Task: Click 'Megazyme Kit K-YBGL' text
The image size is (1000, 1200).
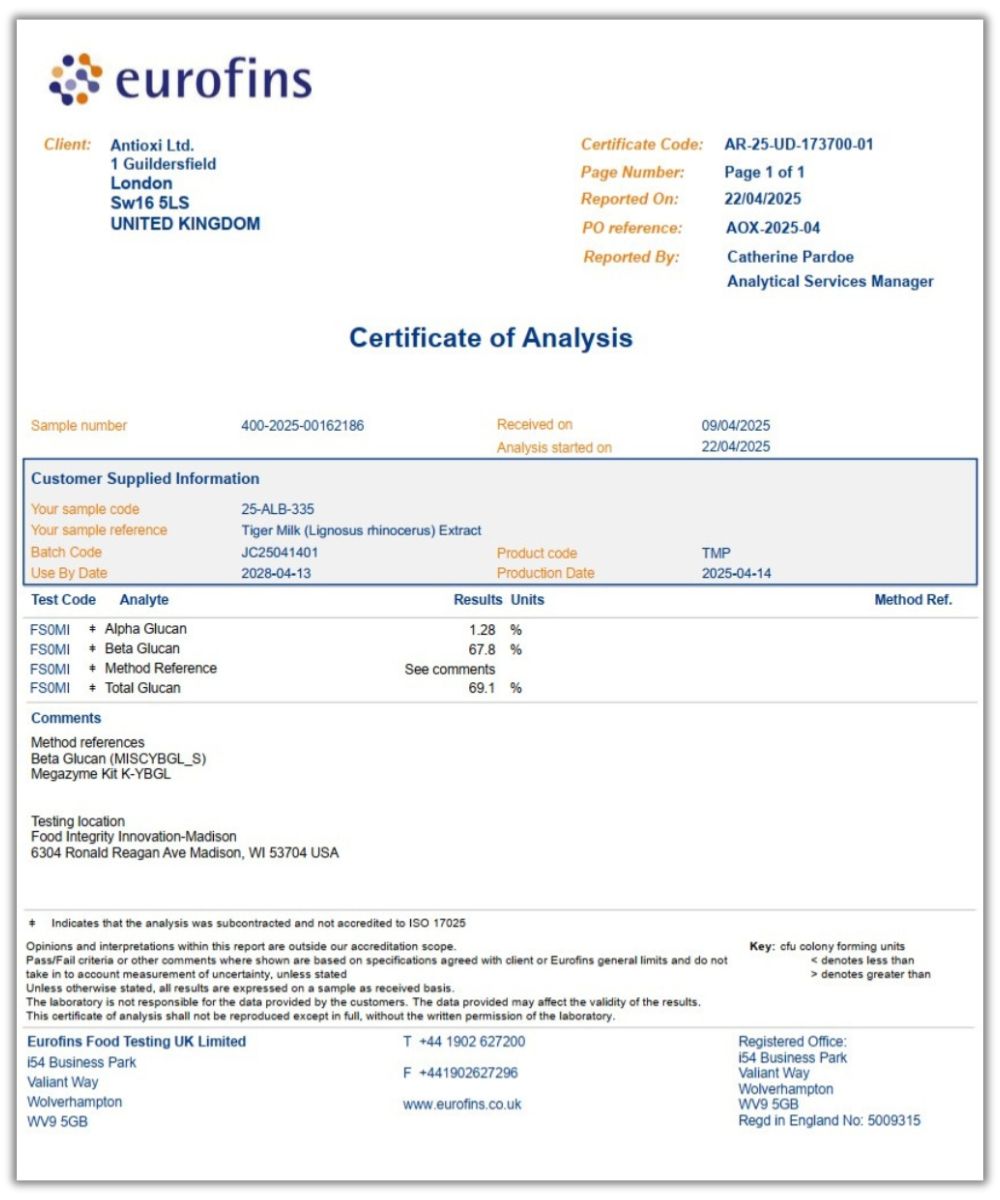Action: 100,774
